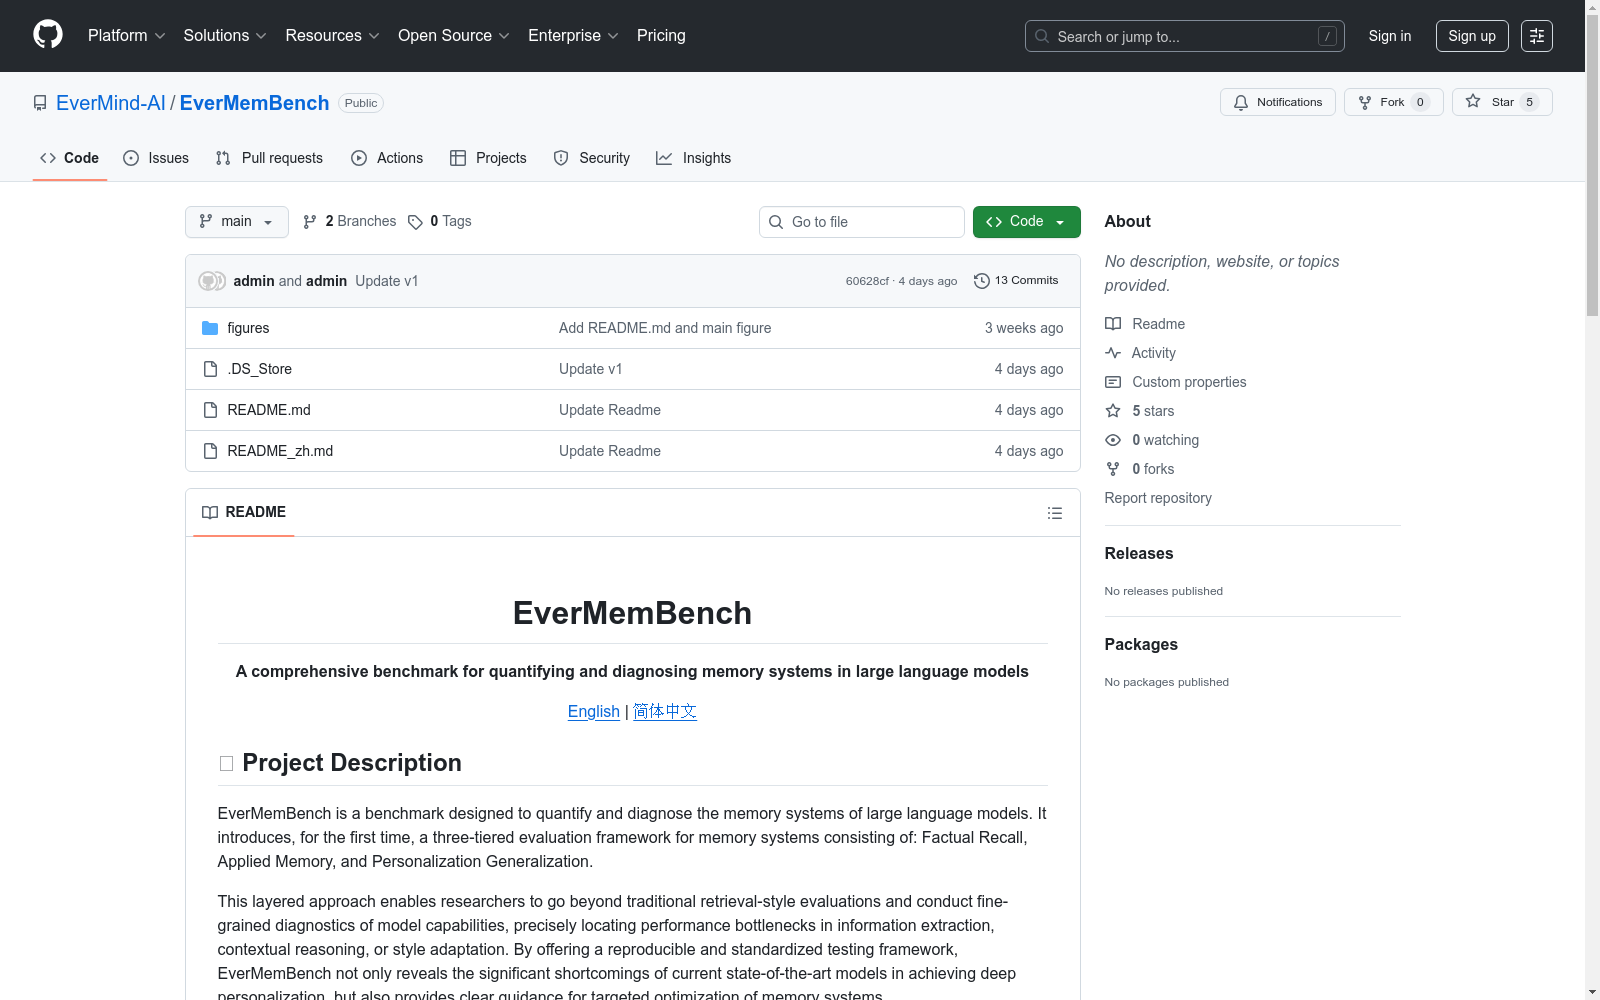Click the fork icon in Fork button
Image resolution: width=1600 pixels, height=1000 pixels.
[x=1365, y=102]
